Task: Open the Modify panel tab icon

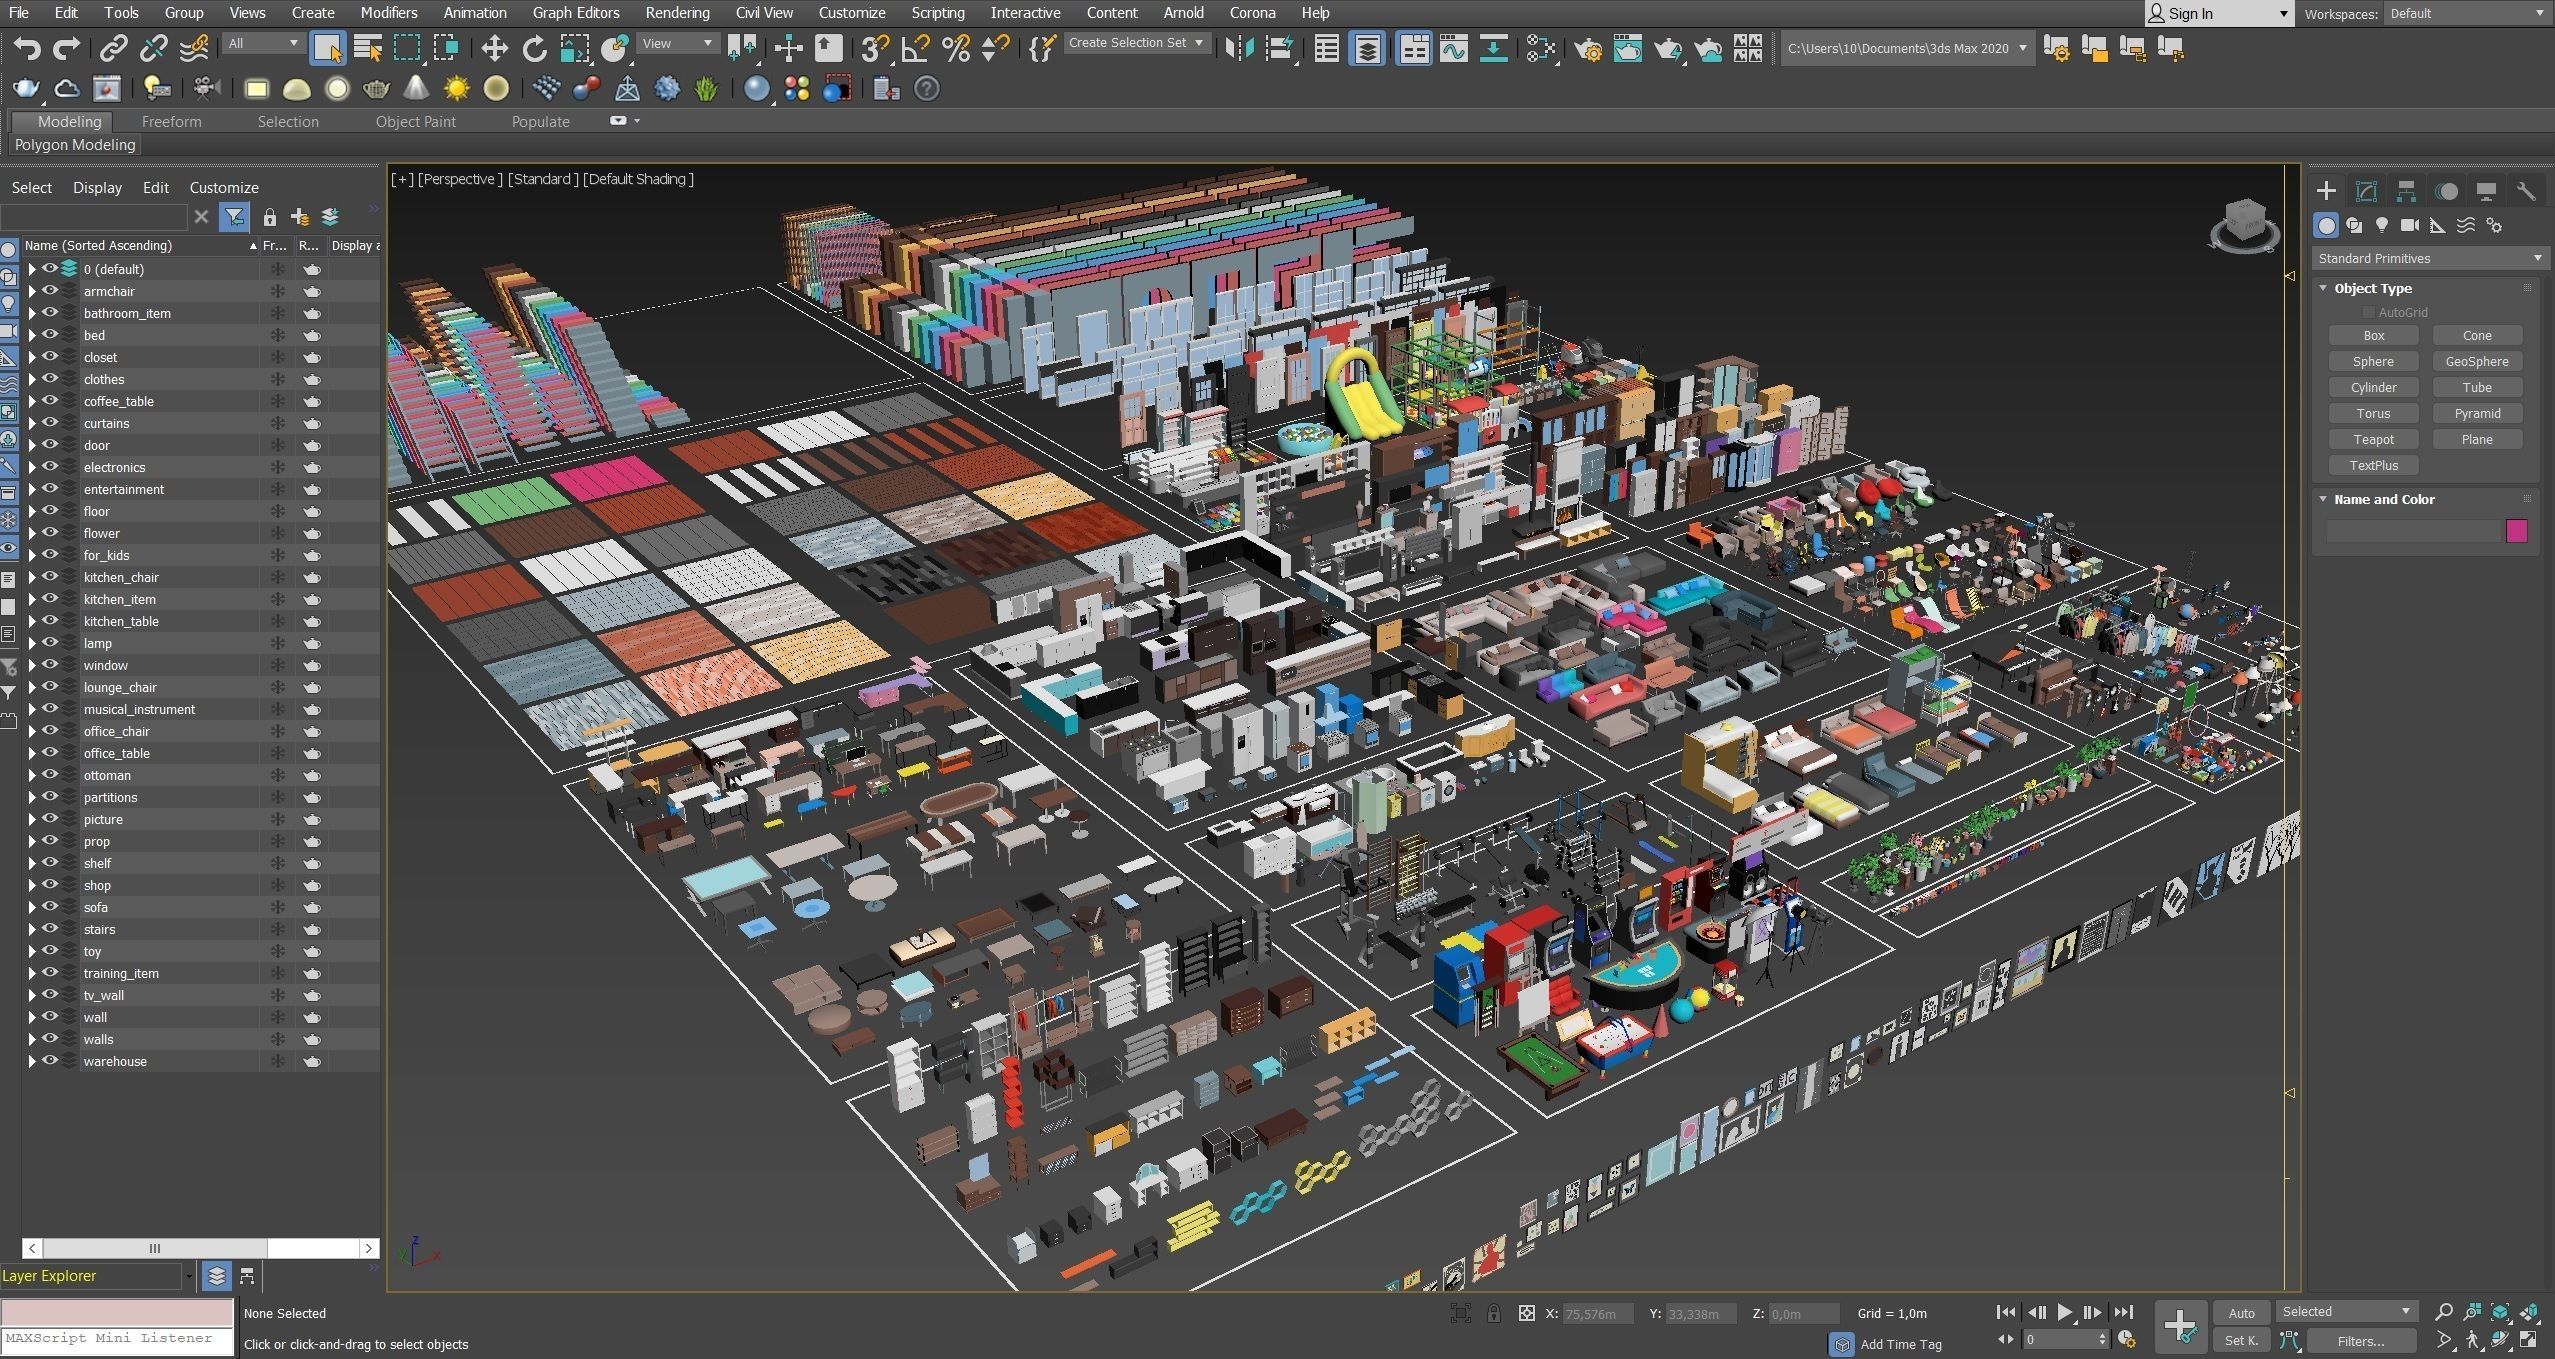Action: pos(2366,191)
